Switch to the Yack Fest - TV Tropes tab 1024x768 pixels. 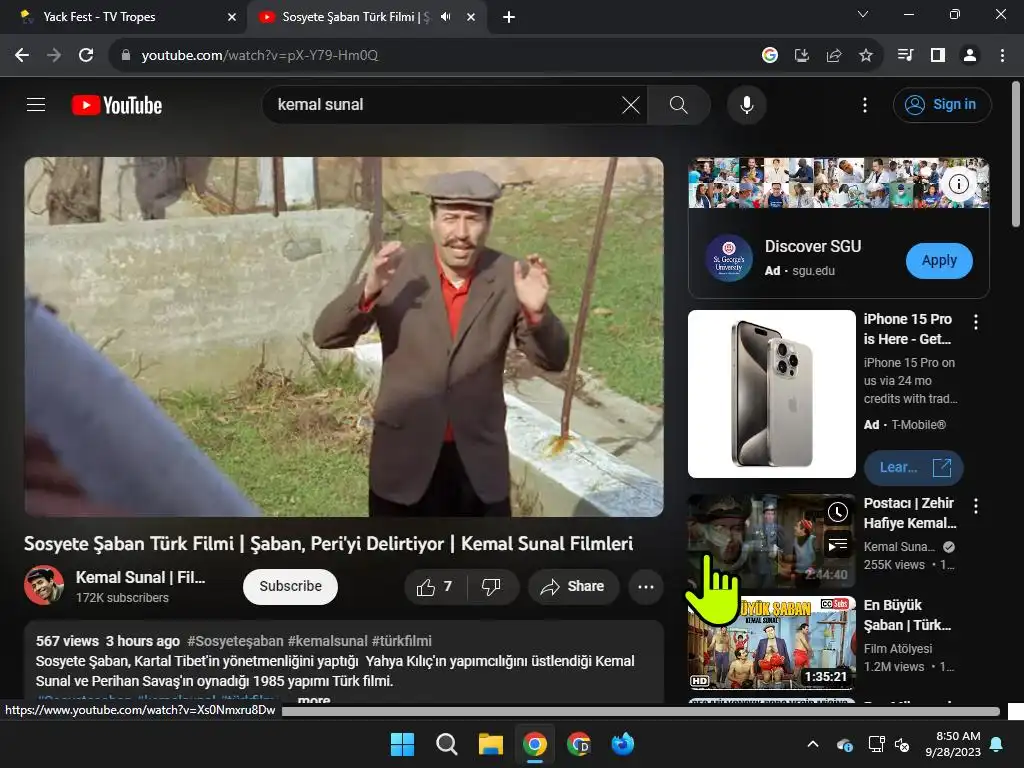(123, 17)
